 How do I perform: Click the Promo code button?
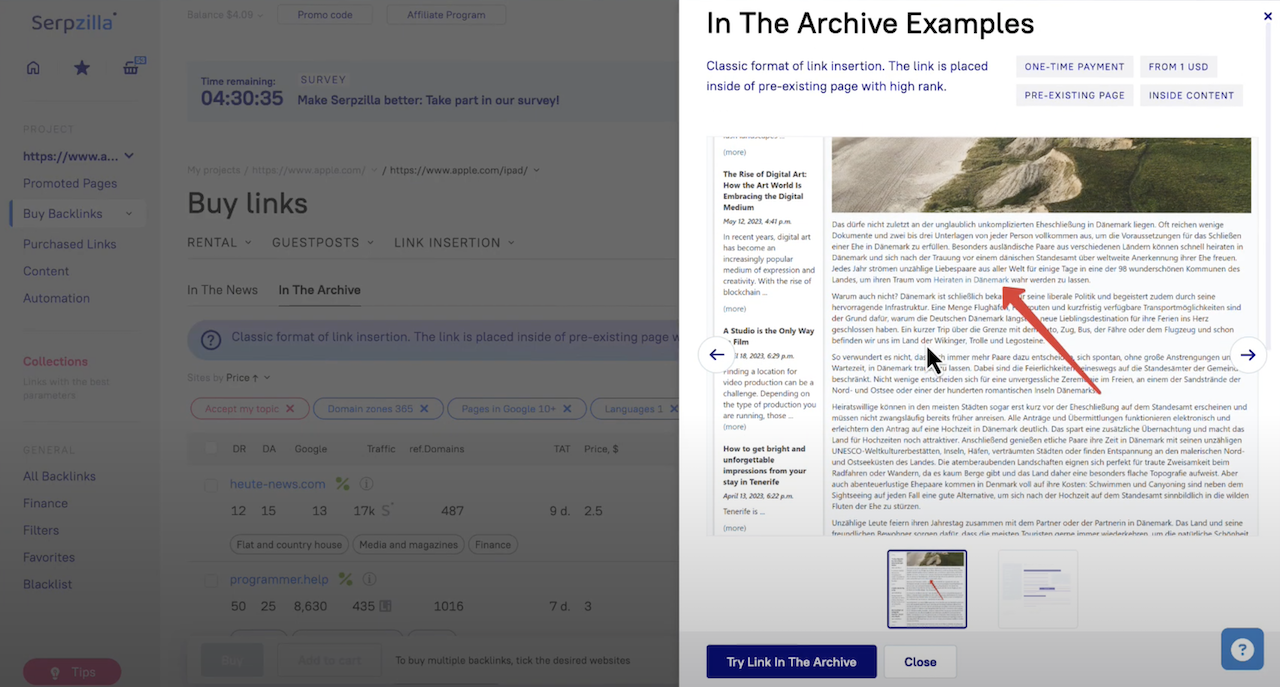point(324,15)
